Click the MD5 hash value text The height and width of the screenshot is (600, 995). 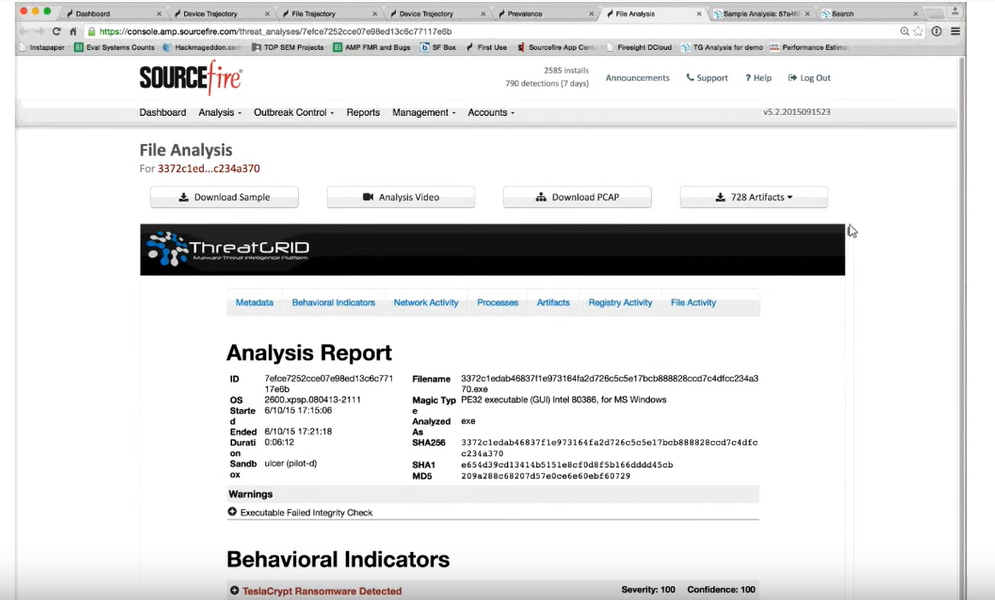click(x=546, y=476)
